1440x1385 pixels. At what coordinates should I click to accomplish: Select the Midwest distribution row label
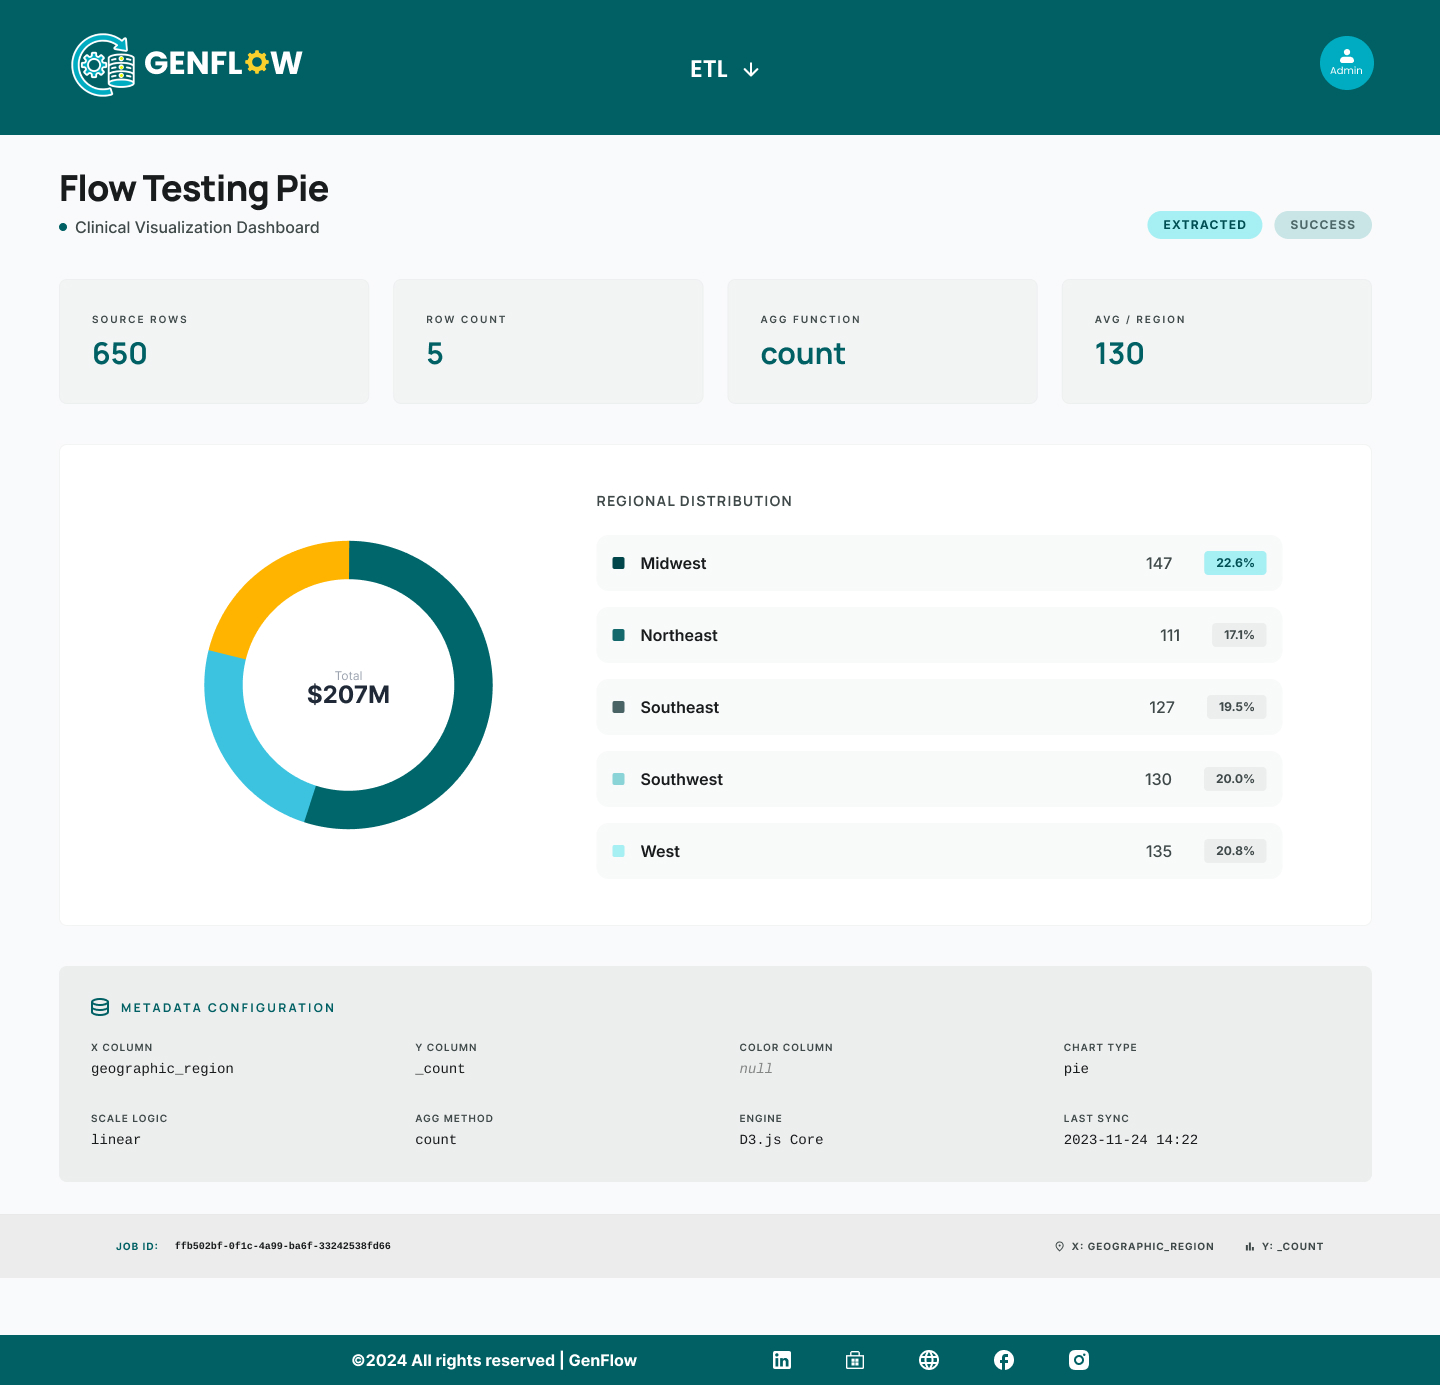click(673, 563)
